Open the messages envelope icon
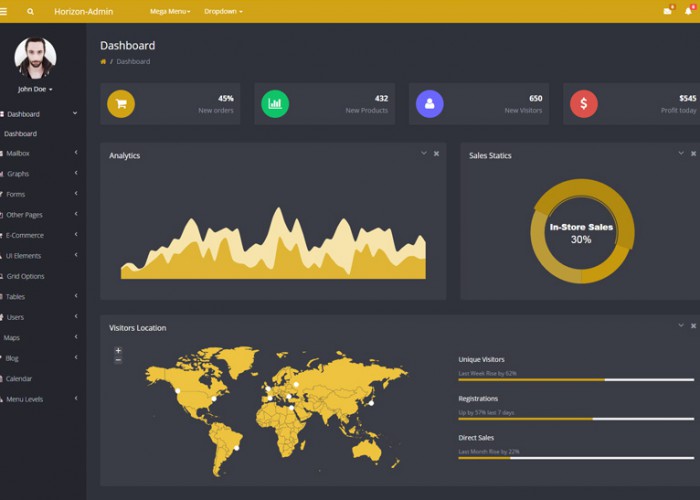 668,11
